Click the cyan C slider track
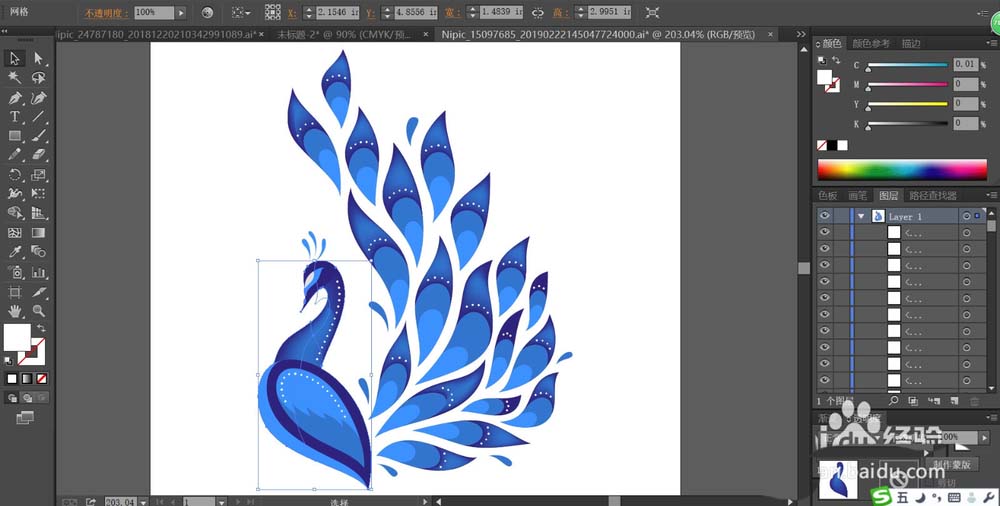 [906, 64]
